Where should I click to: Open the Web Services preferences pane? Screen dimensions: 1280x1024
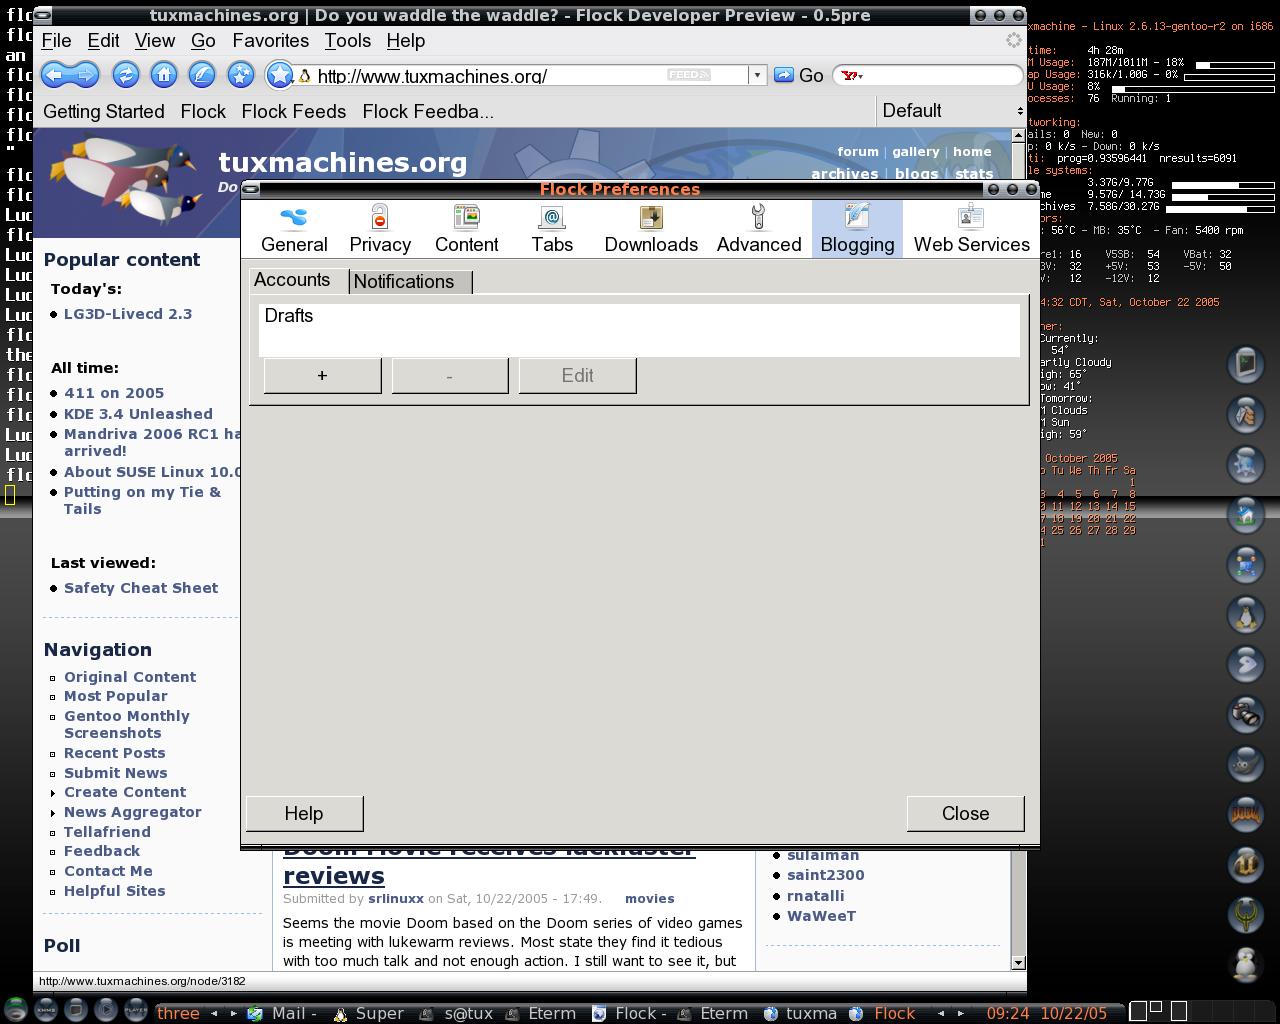(x=971, y=229)
